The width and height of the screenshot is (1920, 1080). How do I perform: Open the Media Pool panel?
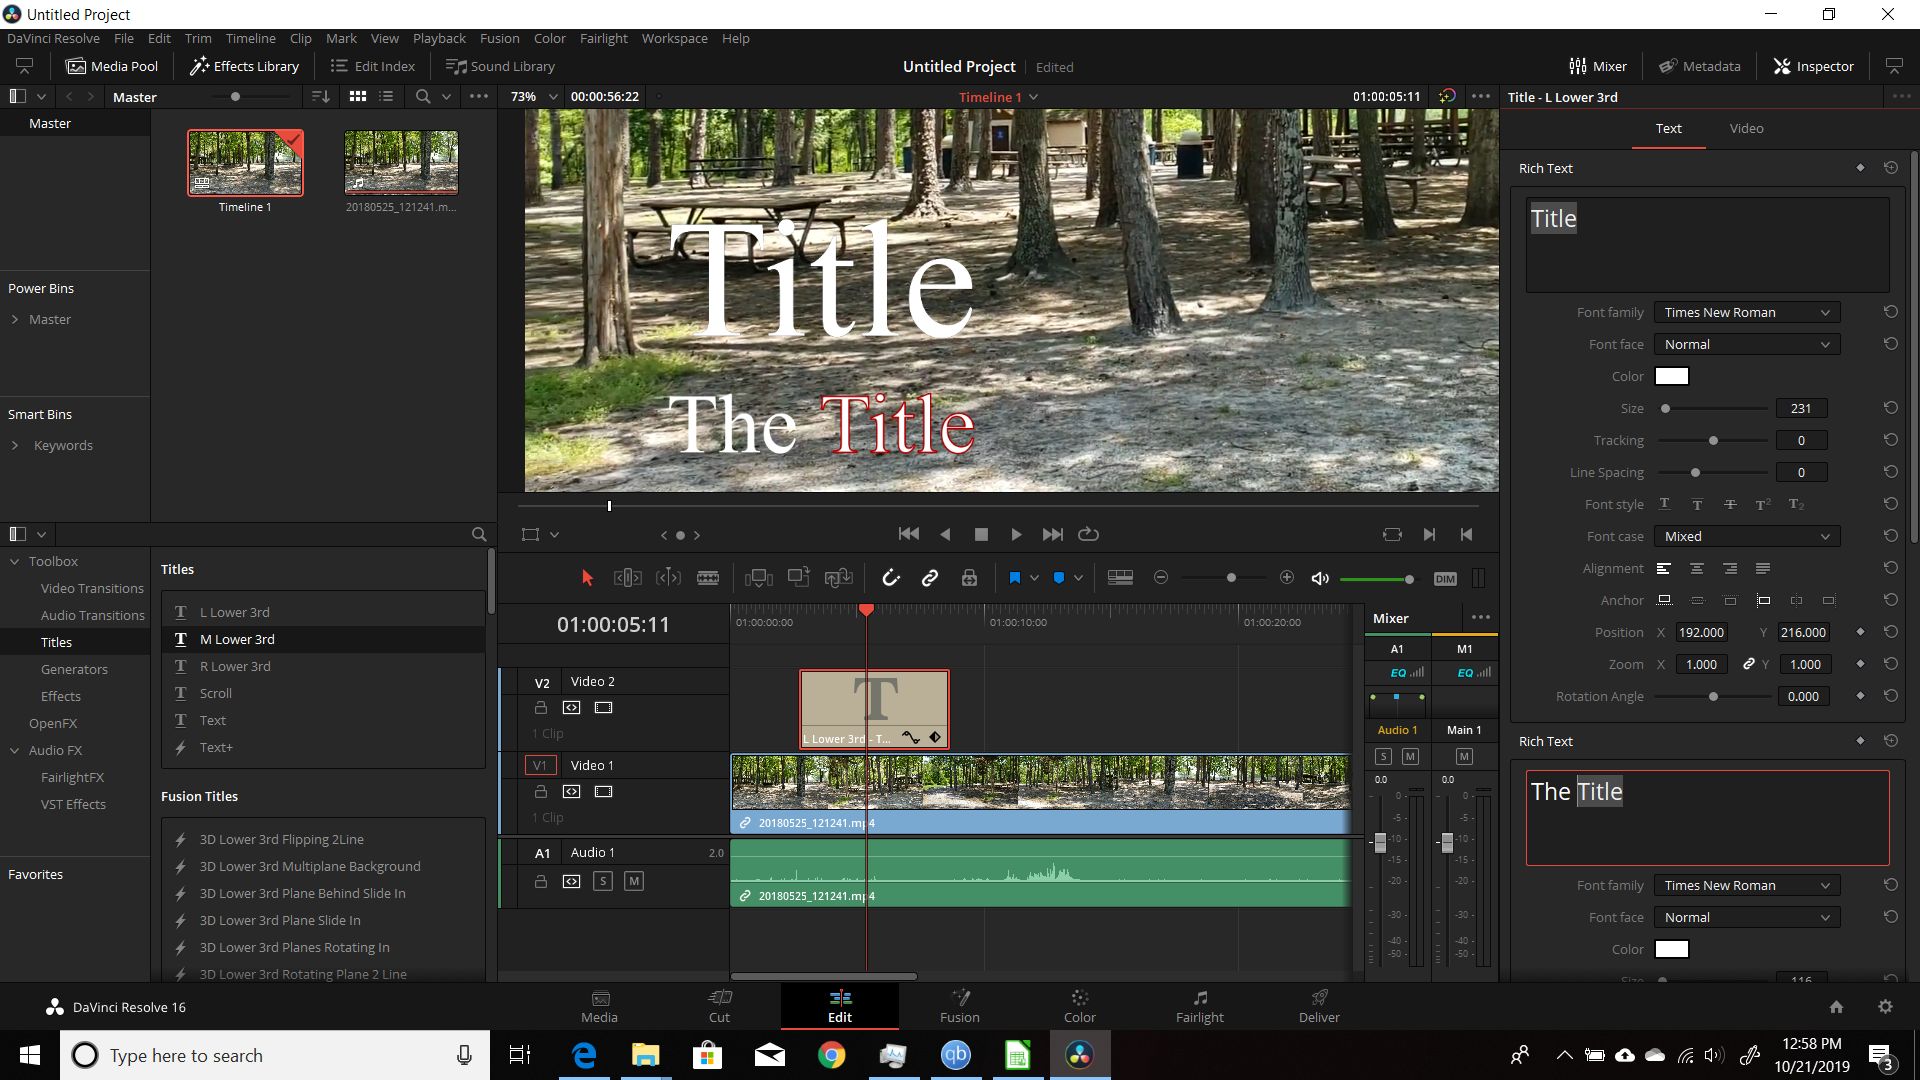(x=112, y=66)
